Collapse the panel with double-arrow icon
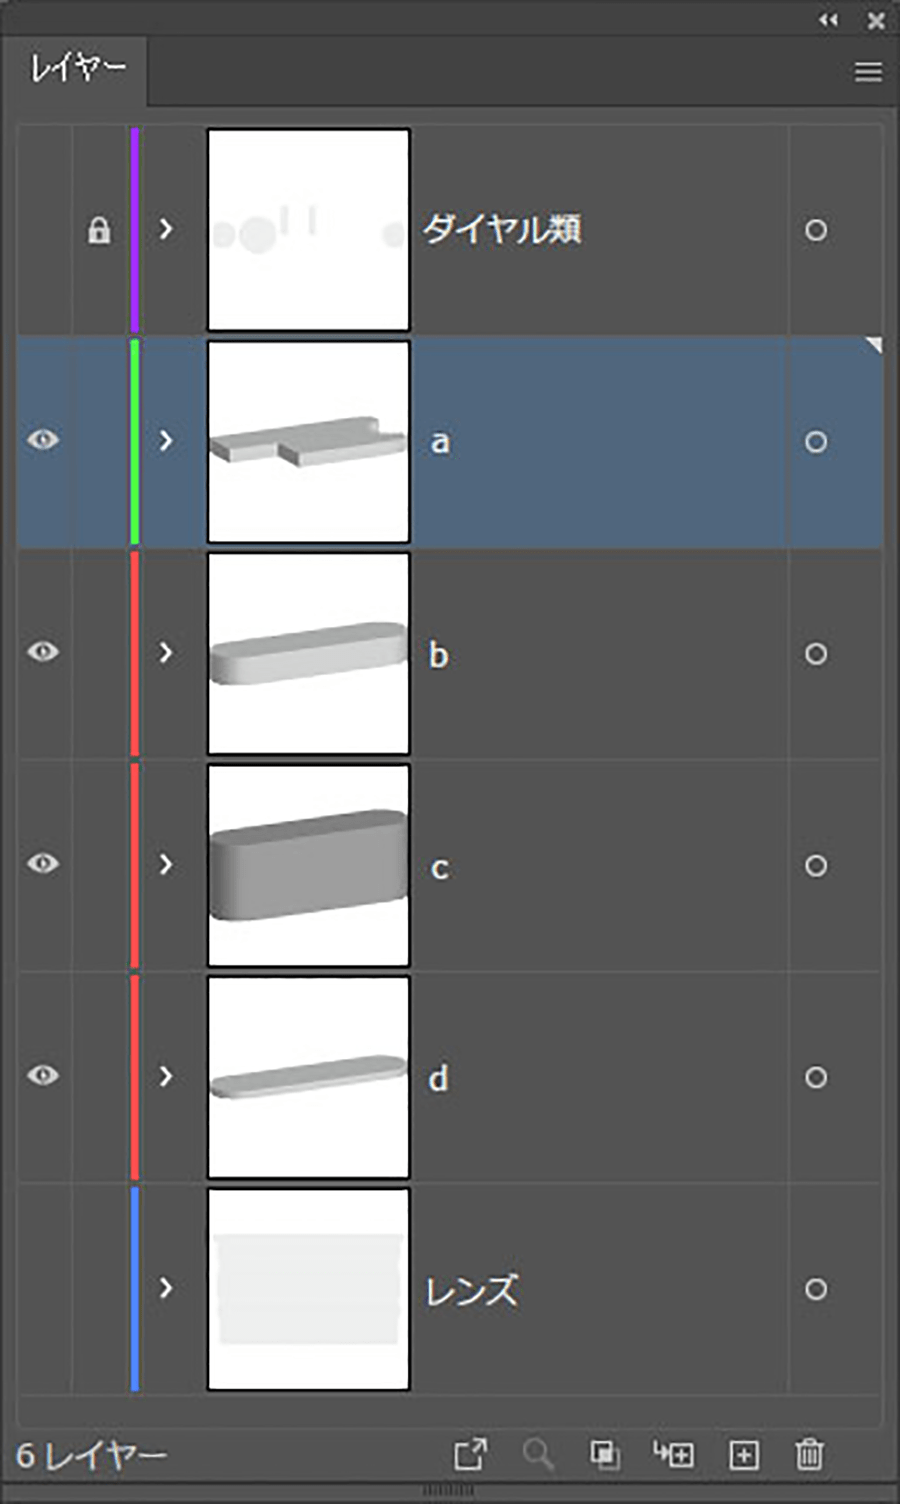The width and height of the screenshot is (900, 1504). click(828, 20)
